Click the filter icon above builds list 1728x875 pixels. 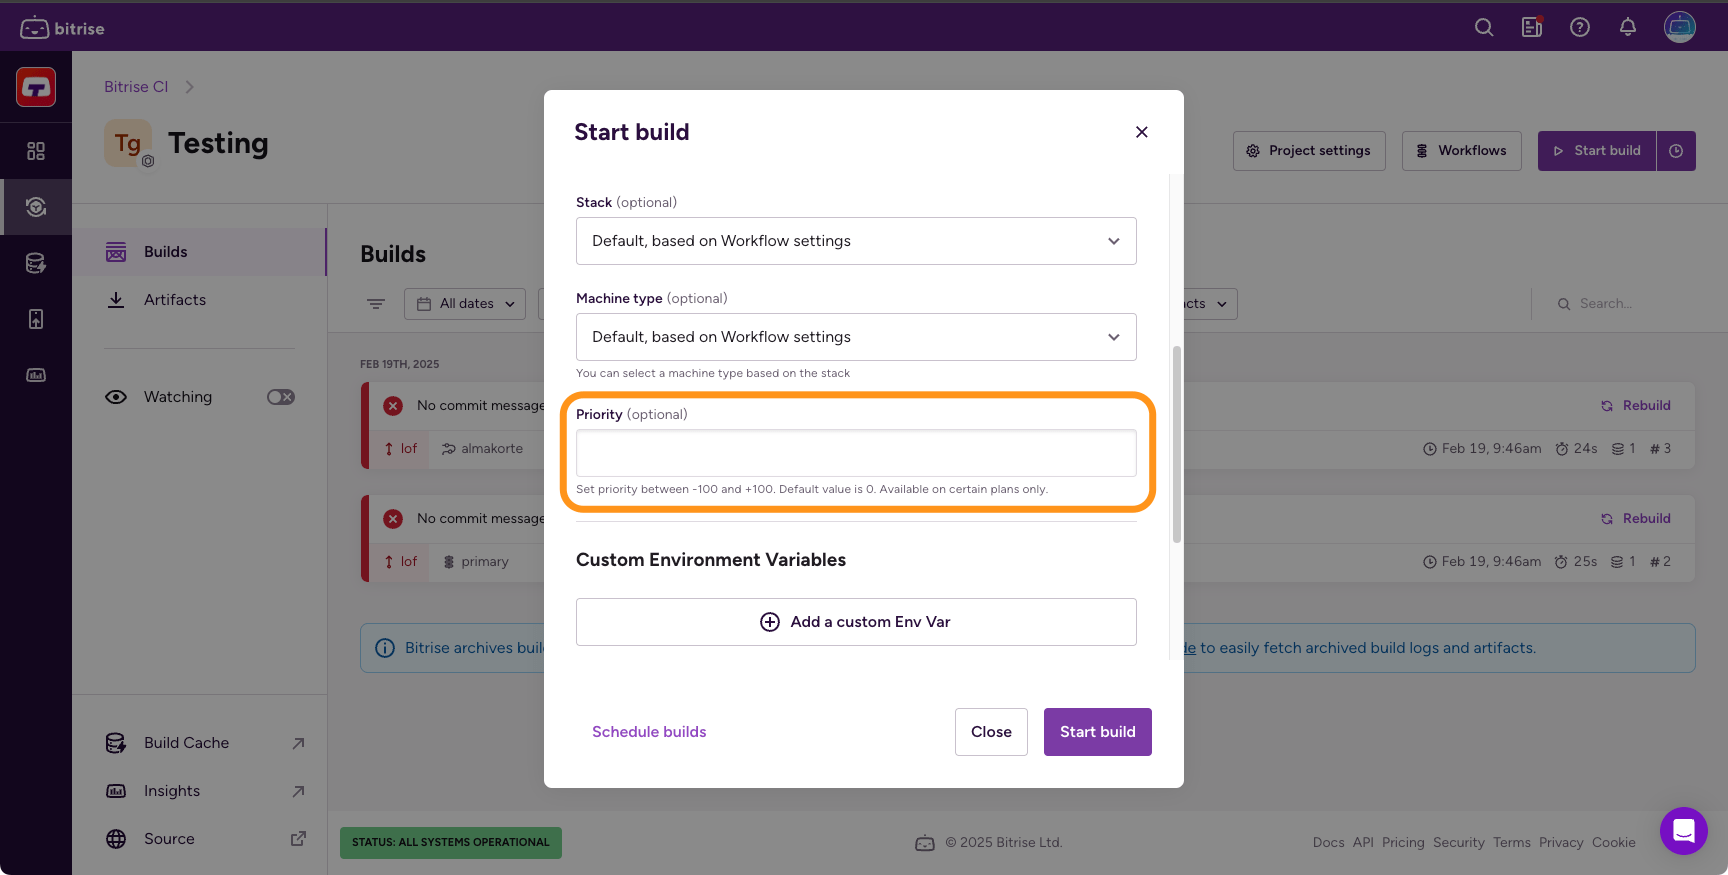(x=376, y=304)
